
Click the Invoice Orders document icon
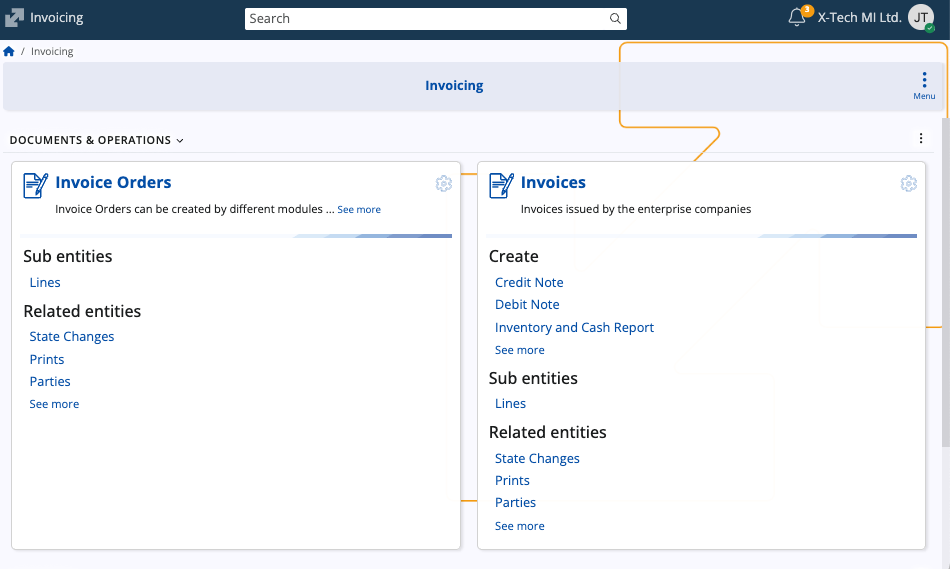point(36,185)
